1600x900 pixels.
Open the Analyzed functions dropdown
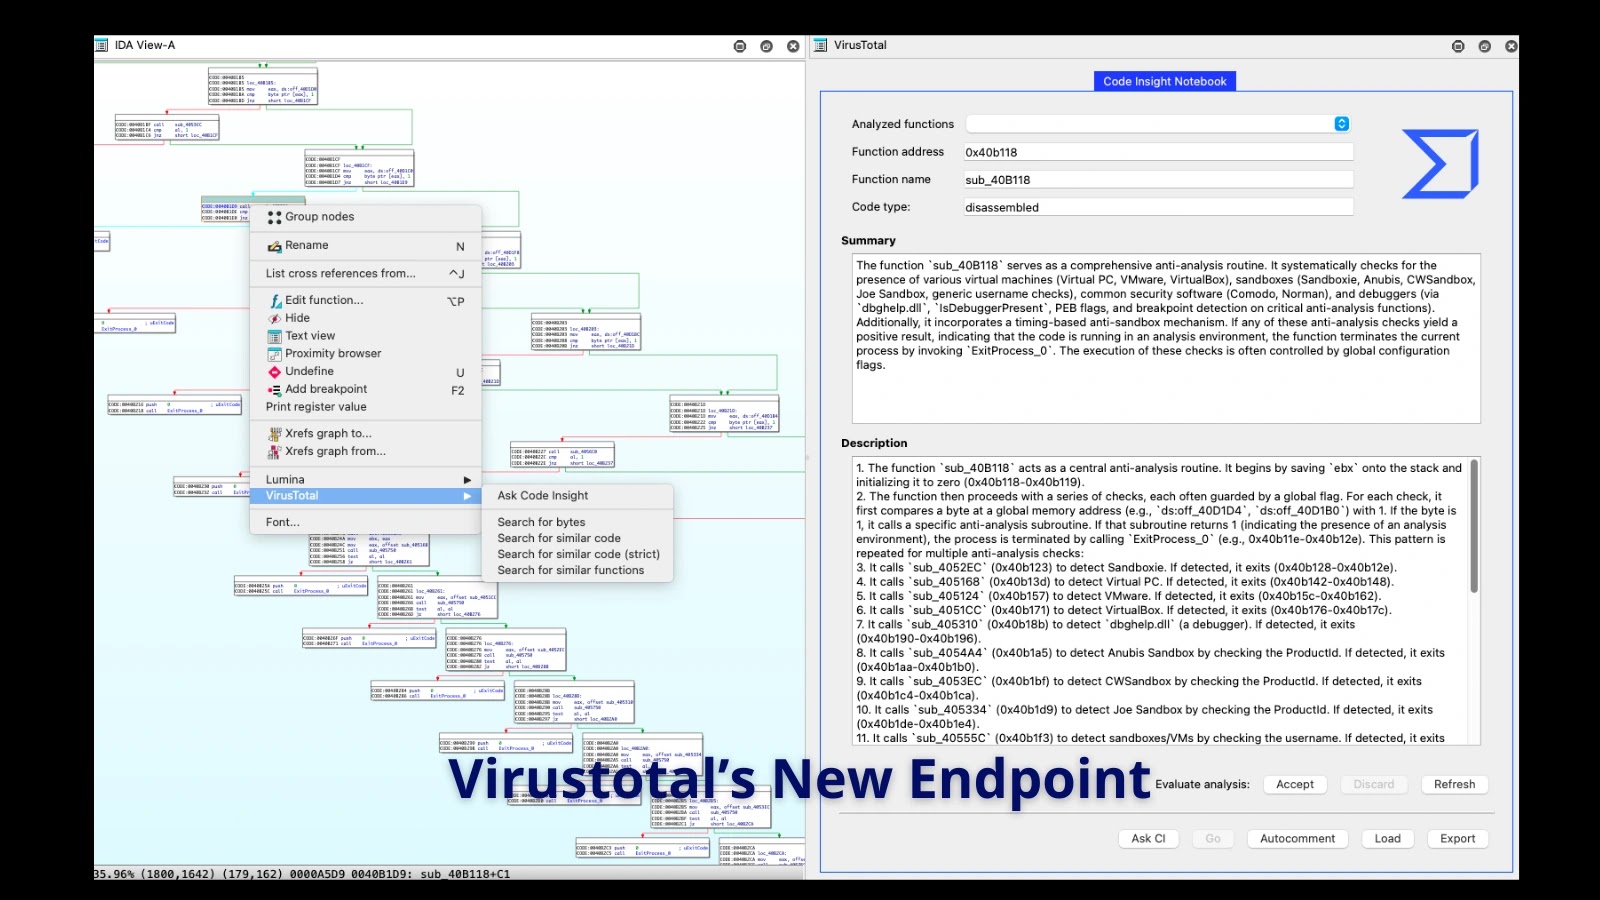(x=1342, y=124)
